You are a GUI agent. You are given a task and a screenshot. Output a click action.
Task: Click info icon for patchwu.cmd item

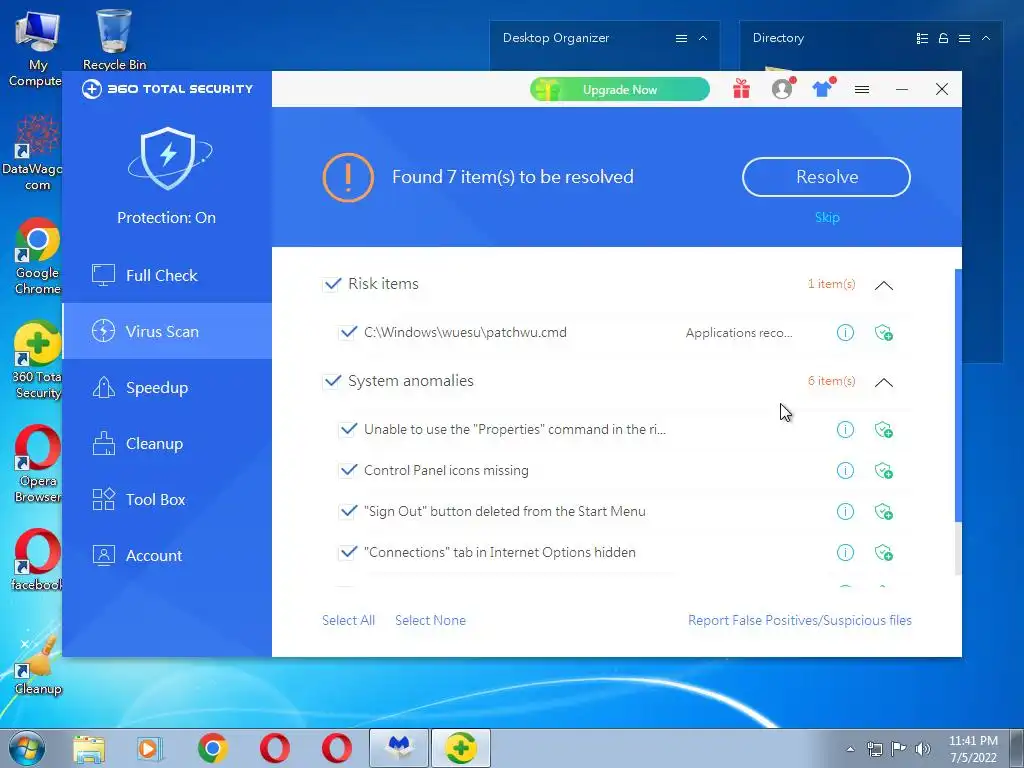[x=845, y=332]
